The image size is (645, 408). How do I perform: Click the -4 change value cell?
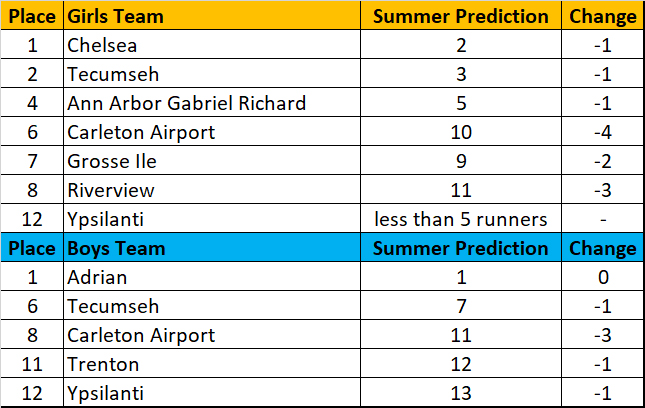tap(602, 132)
